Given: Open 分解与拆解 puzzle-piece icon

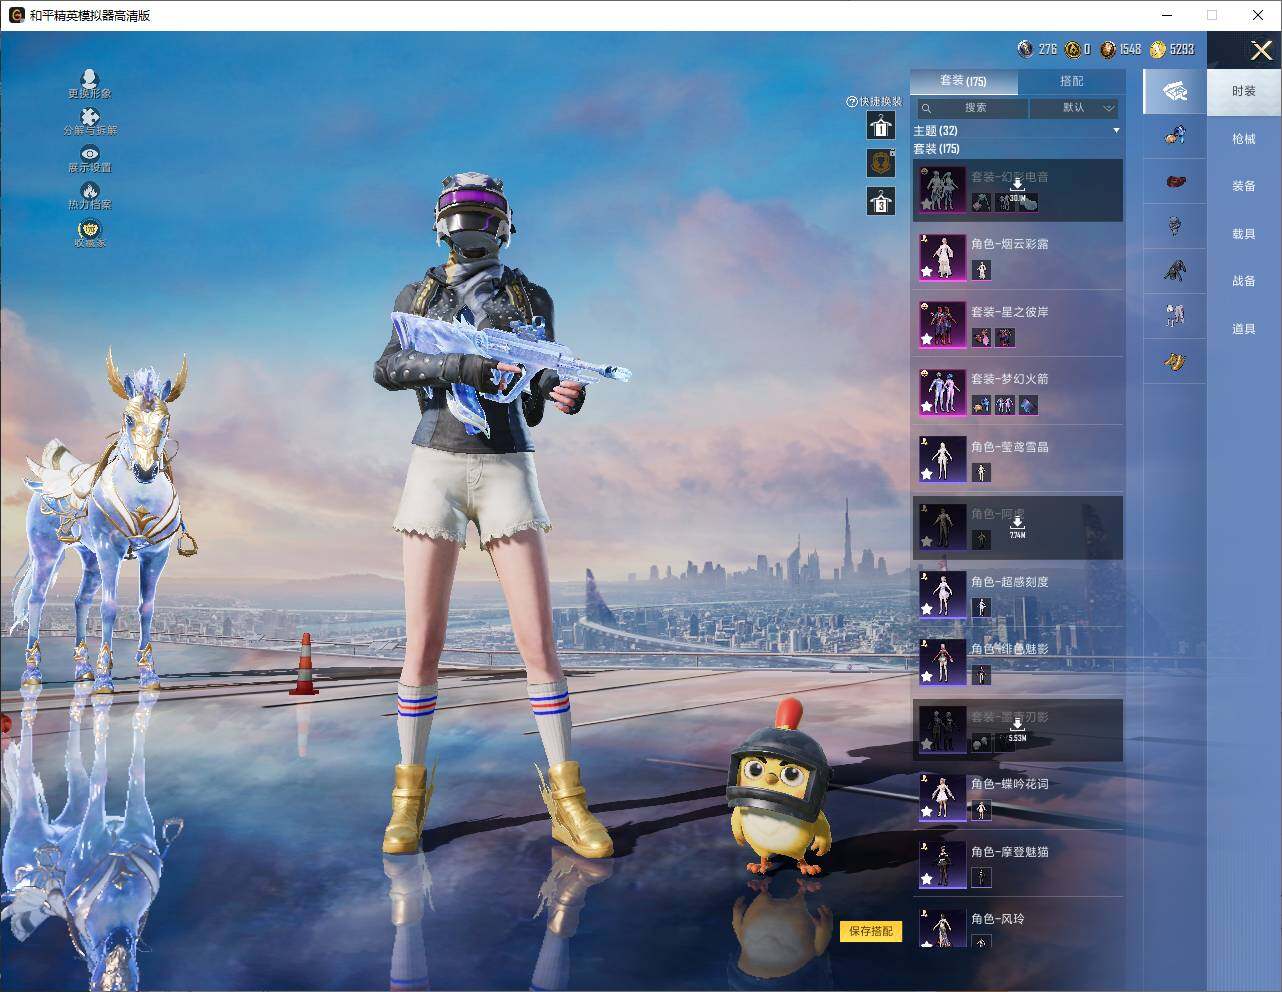Looking at the screenshot, I should point(90,117).
